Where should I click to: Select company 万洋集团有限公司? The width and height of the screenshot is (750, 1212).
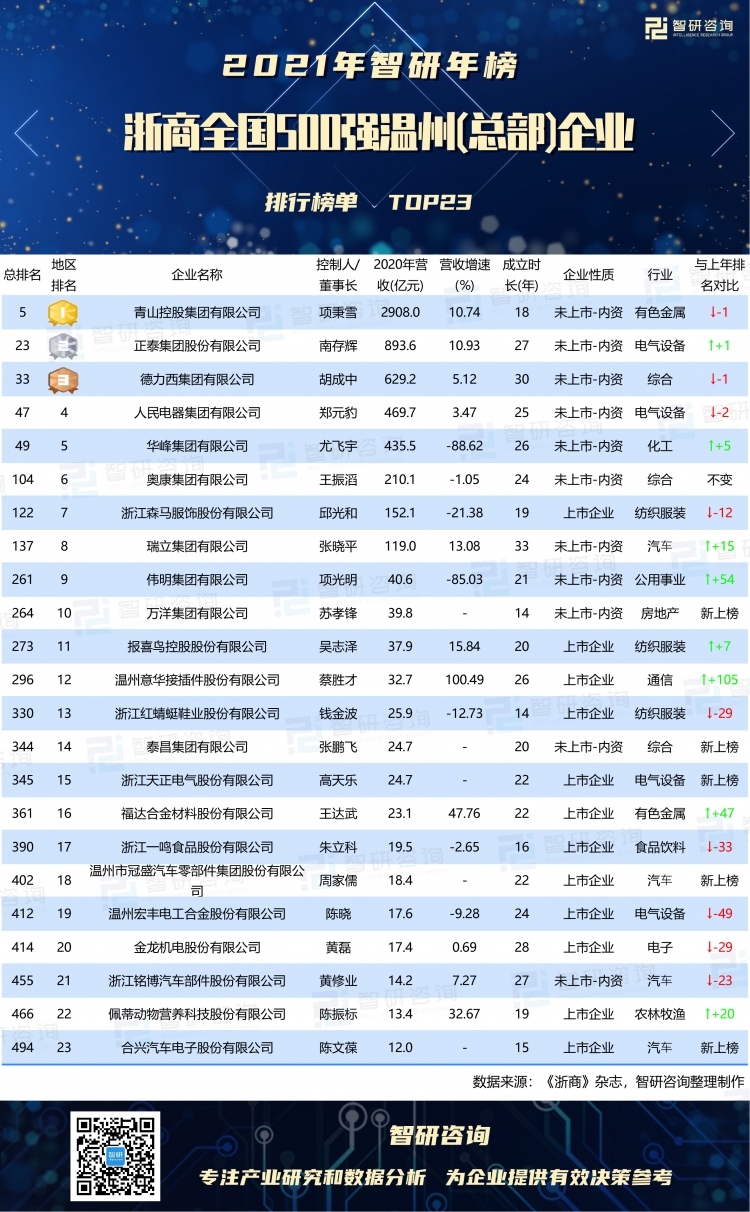(197, 613)
